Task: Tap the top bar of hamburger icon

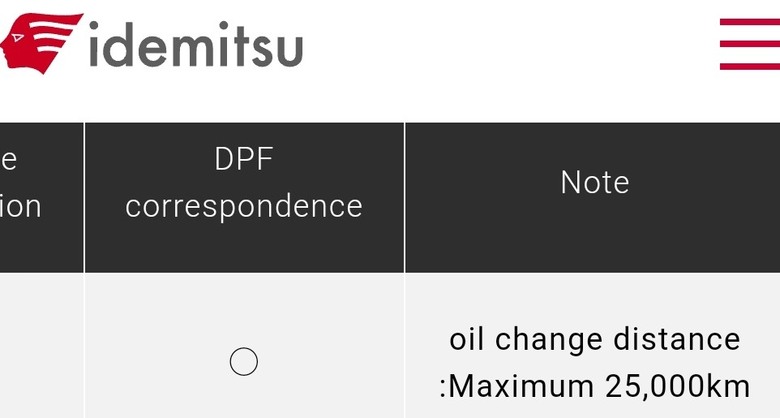Action: 750,22
